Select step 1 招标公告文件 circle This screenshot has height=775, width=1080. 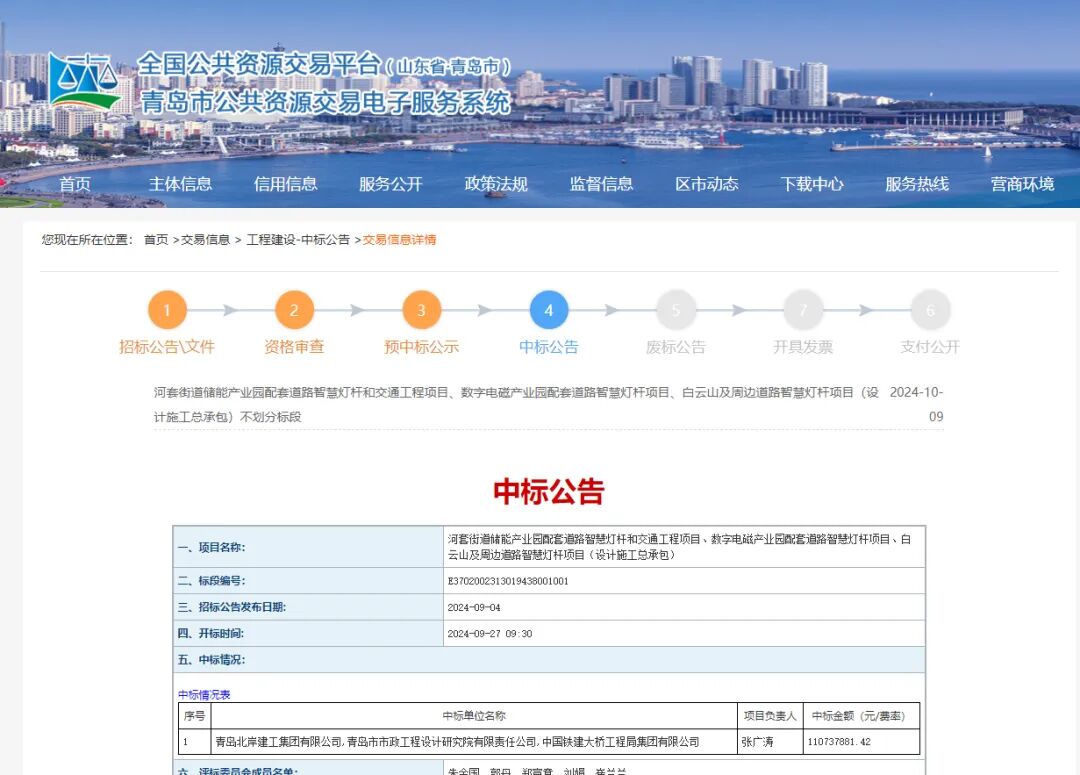pyautogui.click(x=167, y=311)
